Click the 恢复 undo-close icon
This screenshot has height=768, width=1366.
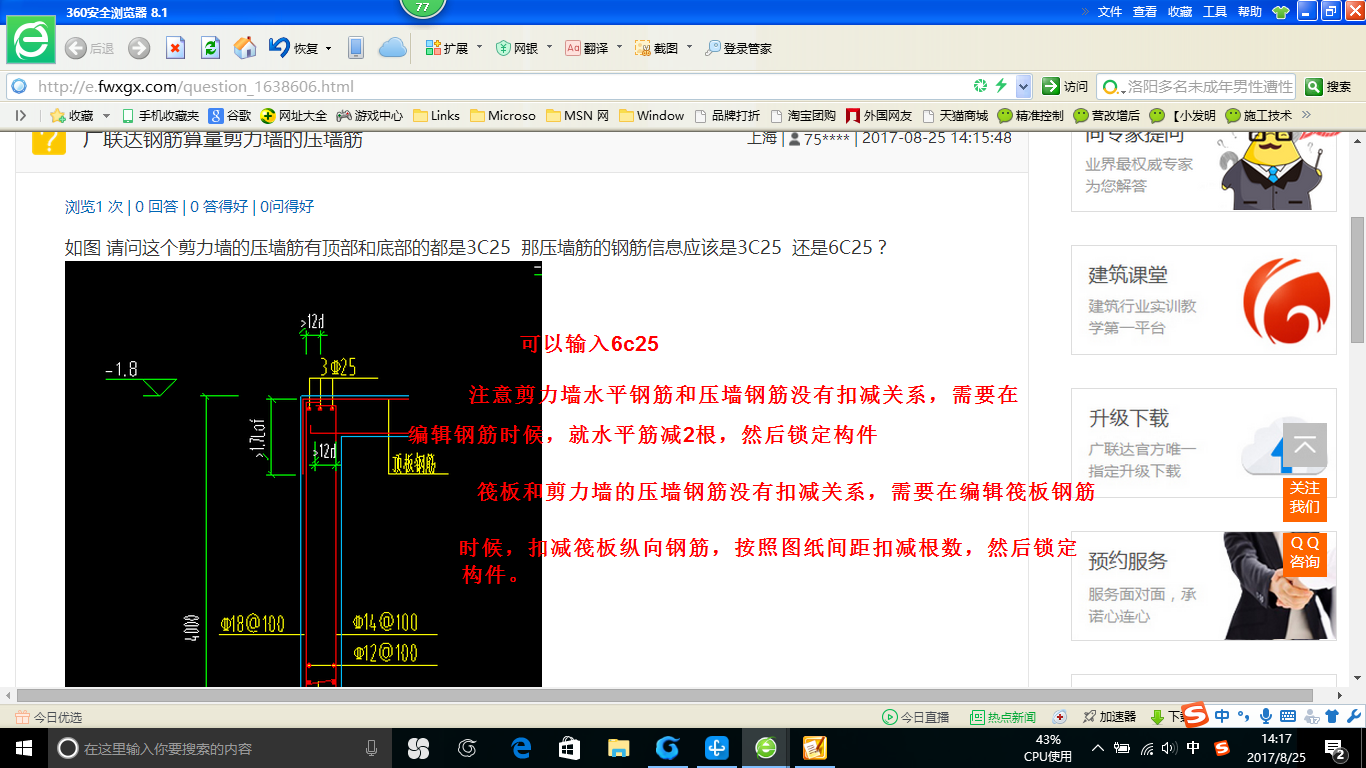[x=280, y=47]
